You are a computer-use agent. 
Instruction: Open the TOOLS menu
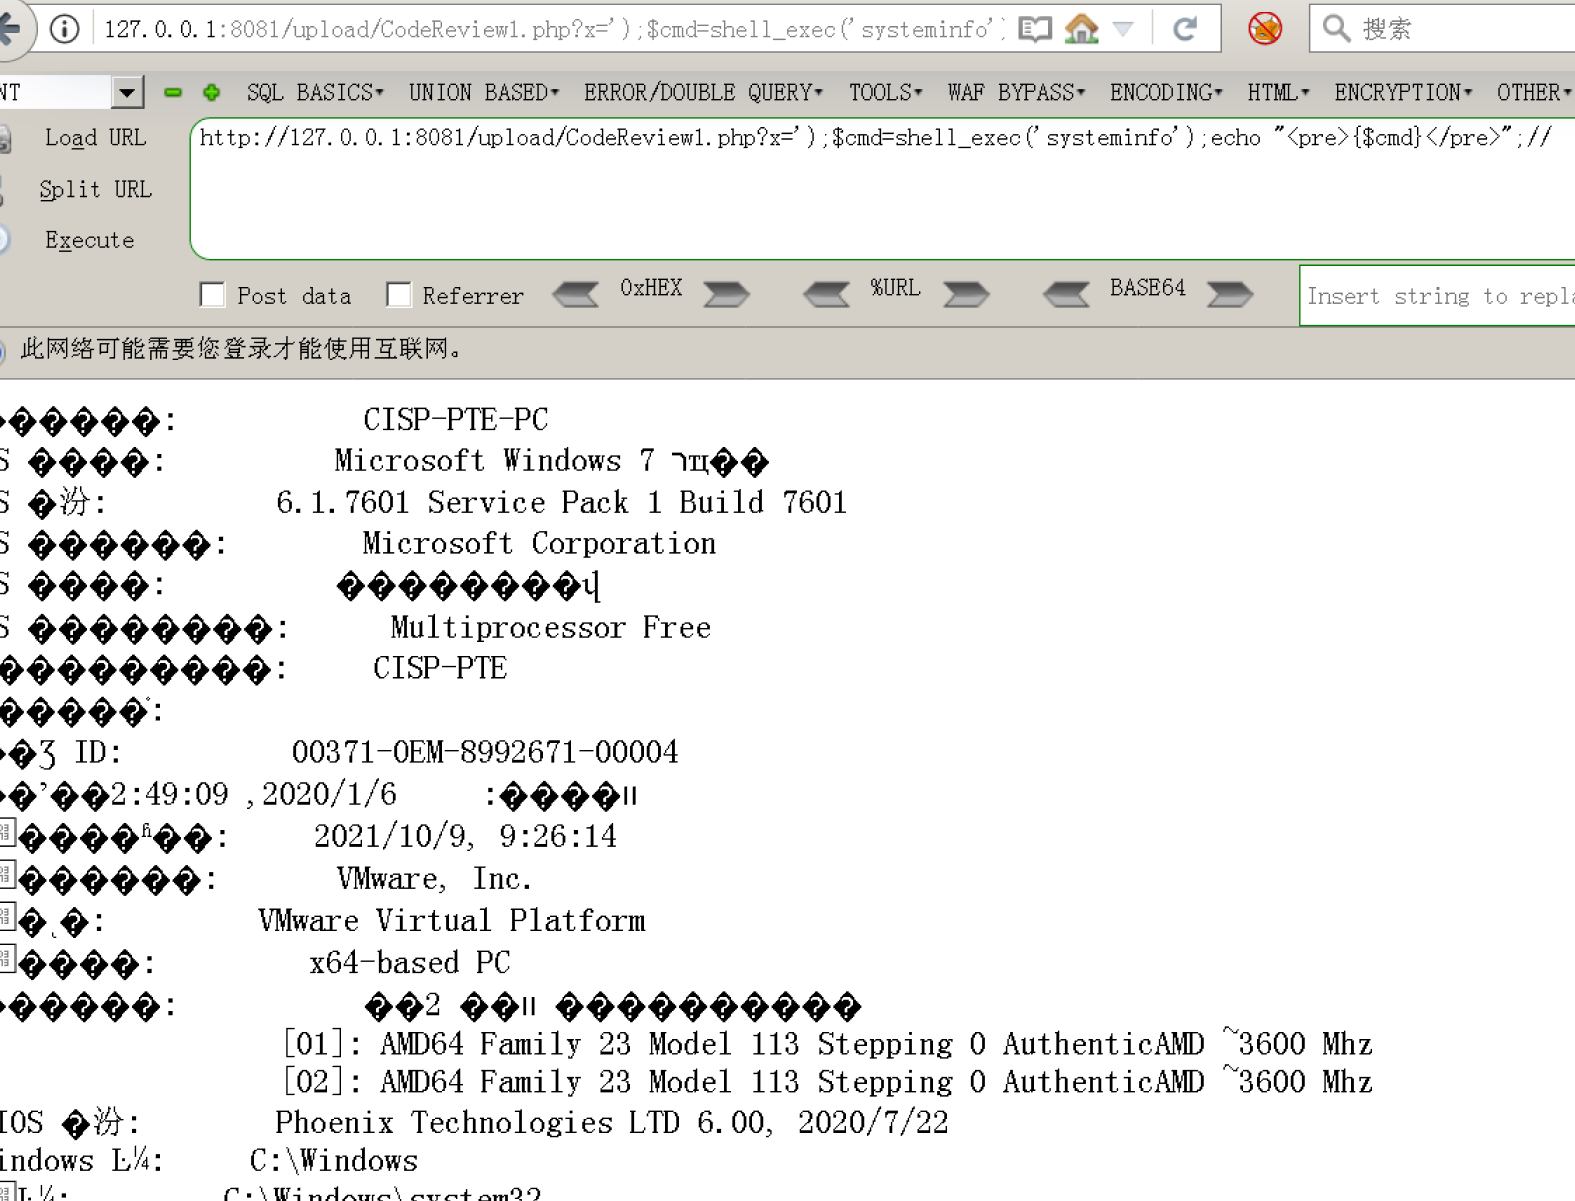point(885,93)
